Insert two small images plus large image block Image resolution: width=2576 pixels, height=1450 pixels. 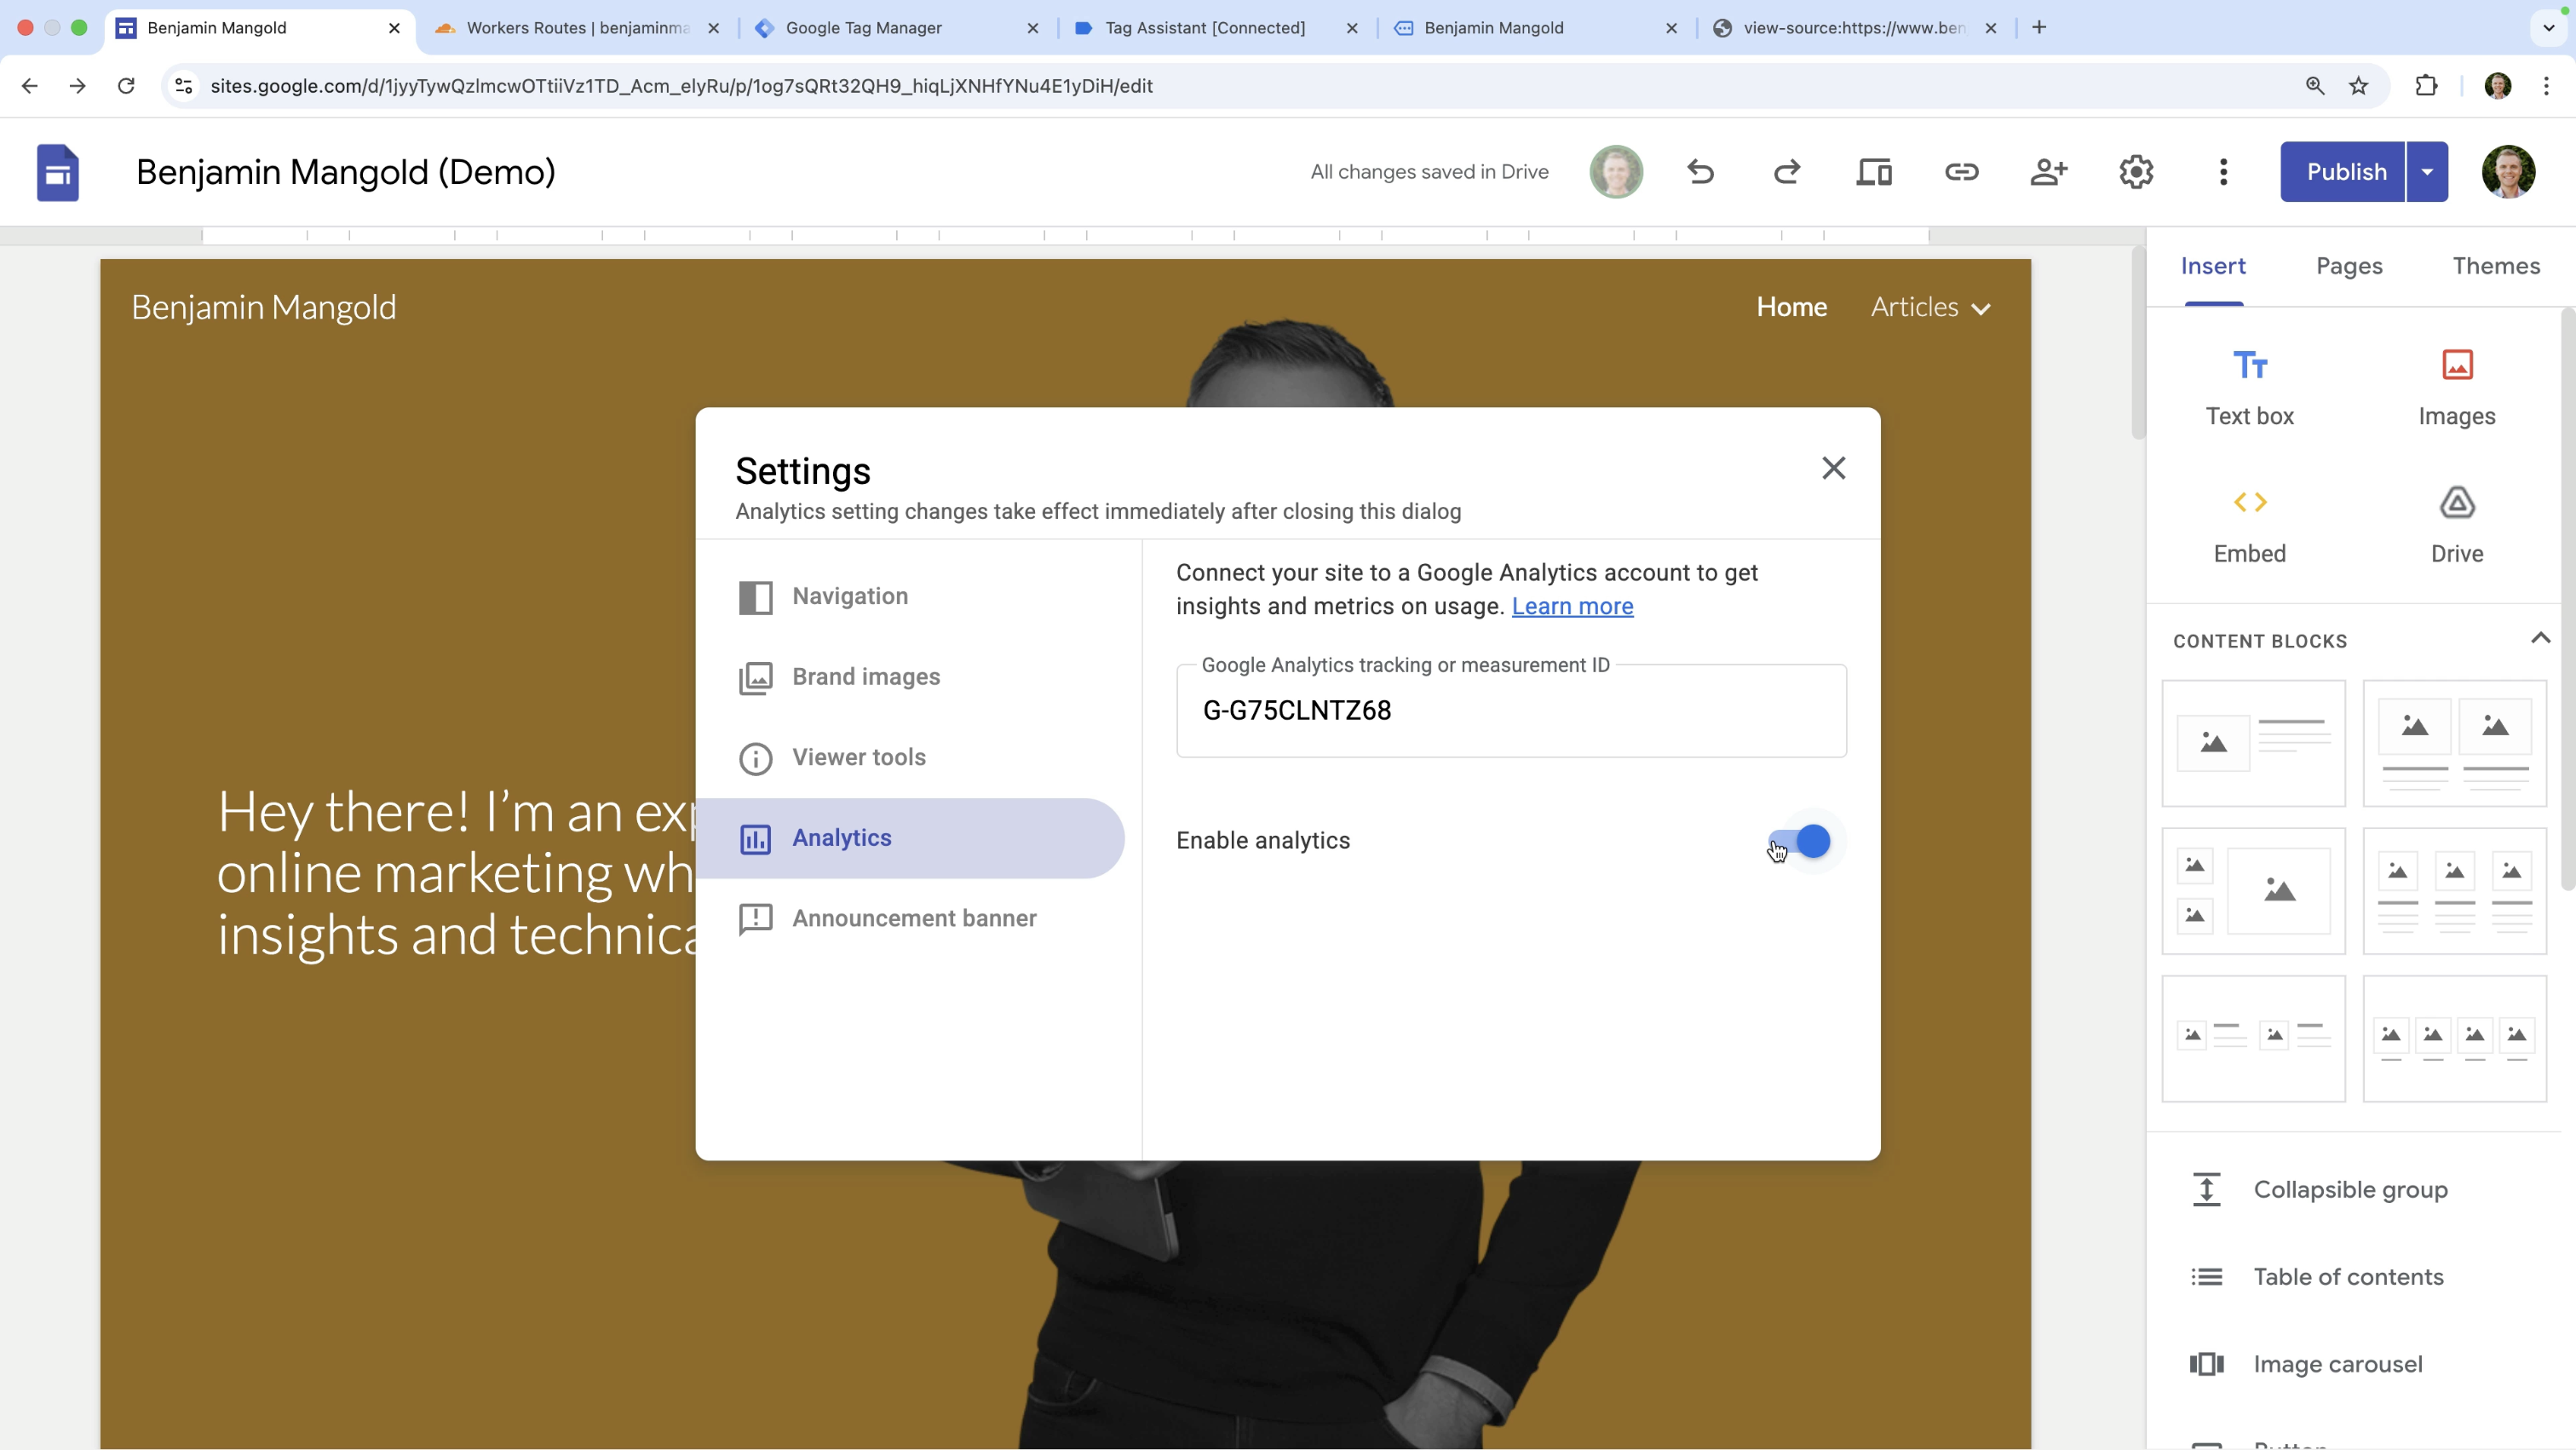(2253, 891)
